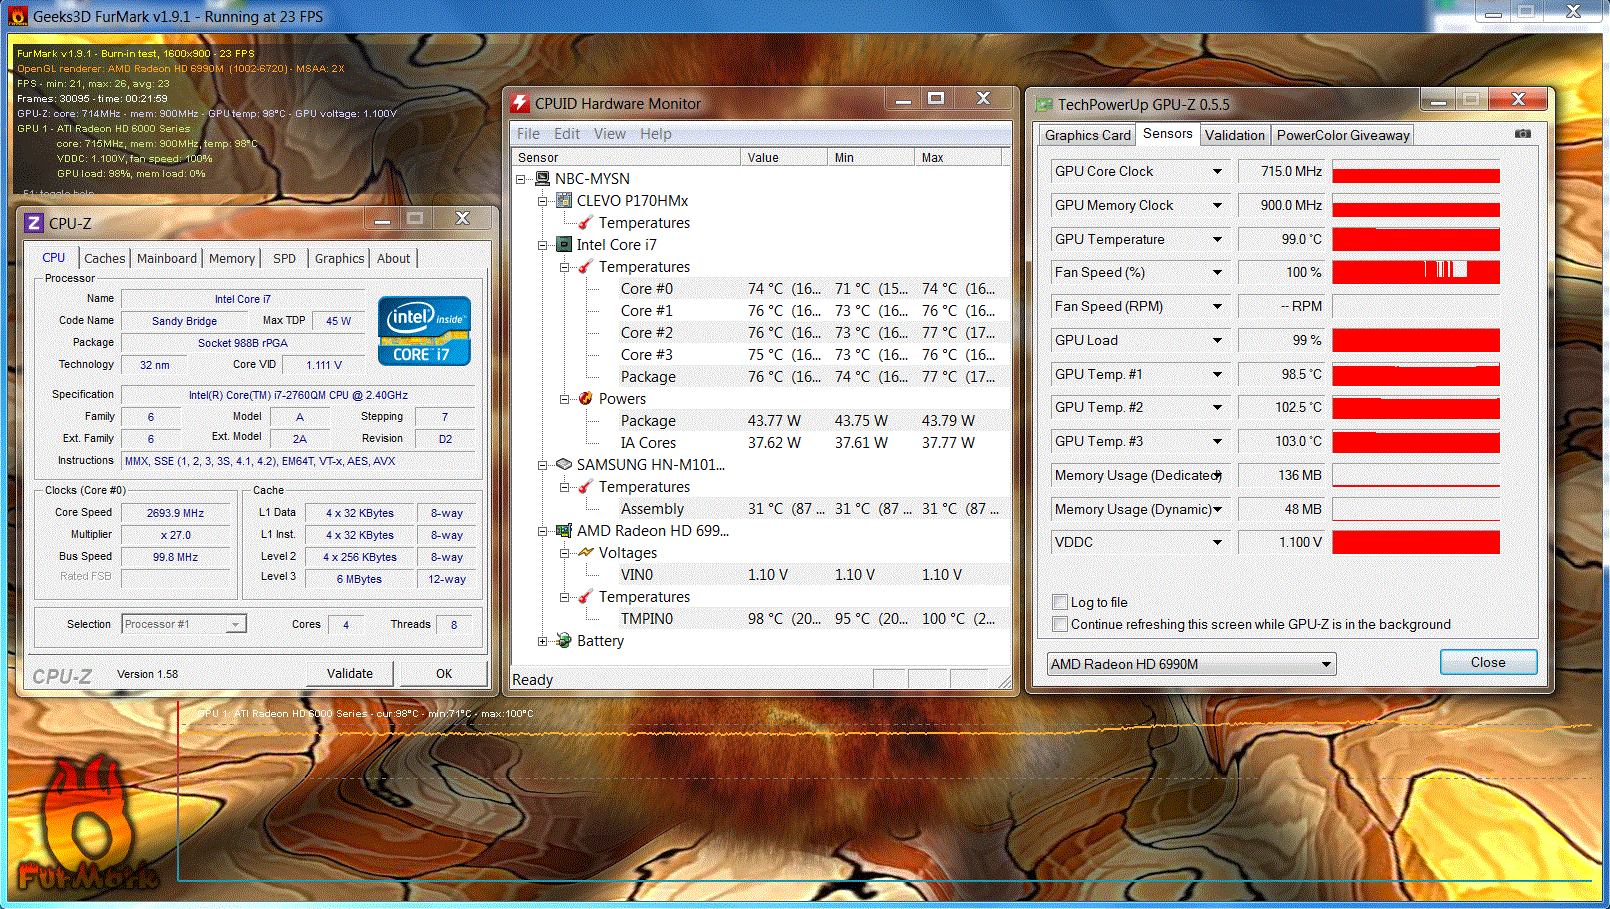Switch to the Graphics Card tab in GPU-Z
This screenshot has height=909, width=1610.
[1087, 135]
